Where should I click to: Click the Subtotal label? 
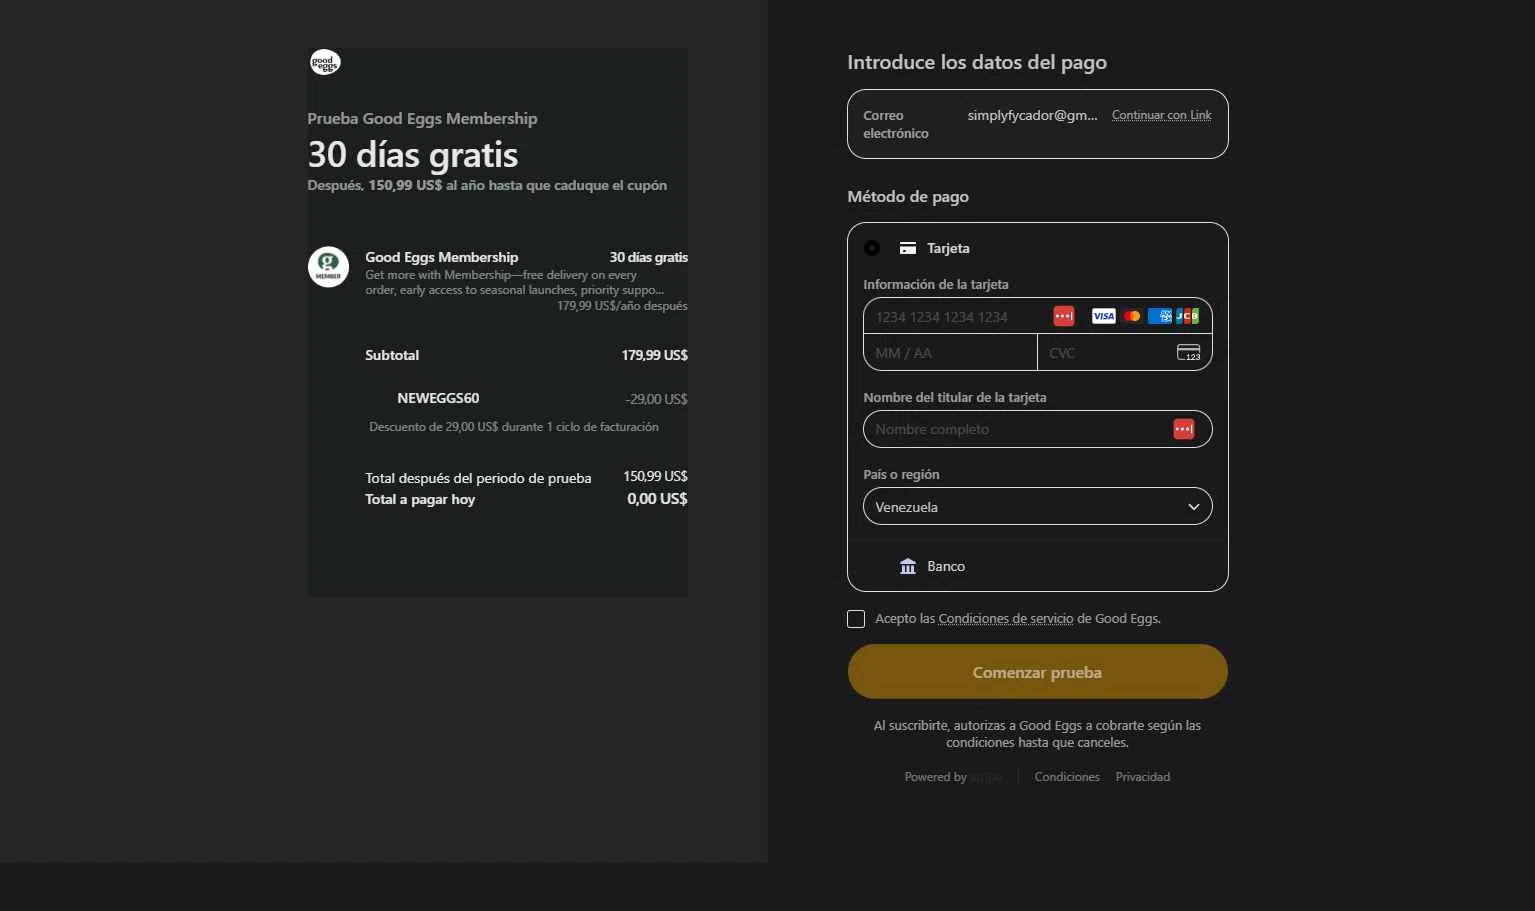tap(392, 355)
